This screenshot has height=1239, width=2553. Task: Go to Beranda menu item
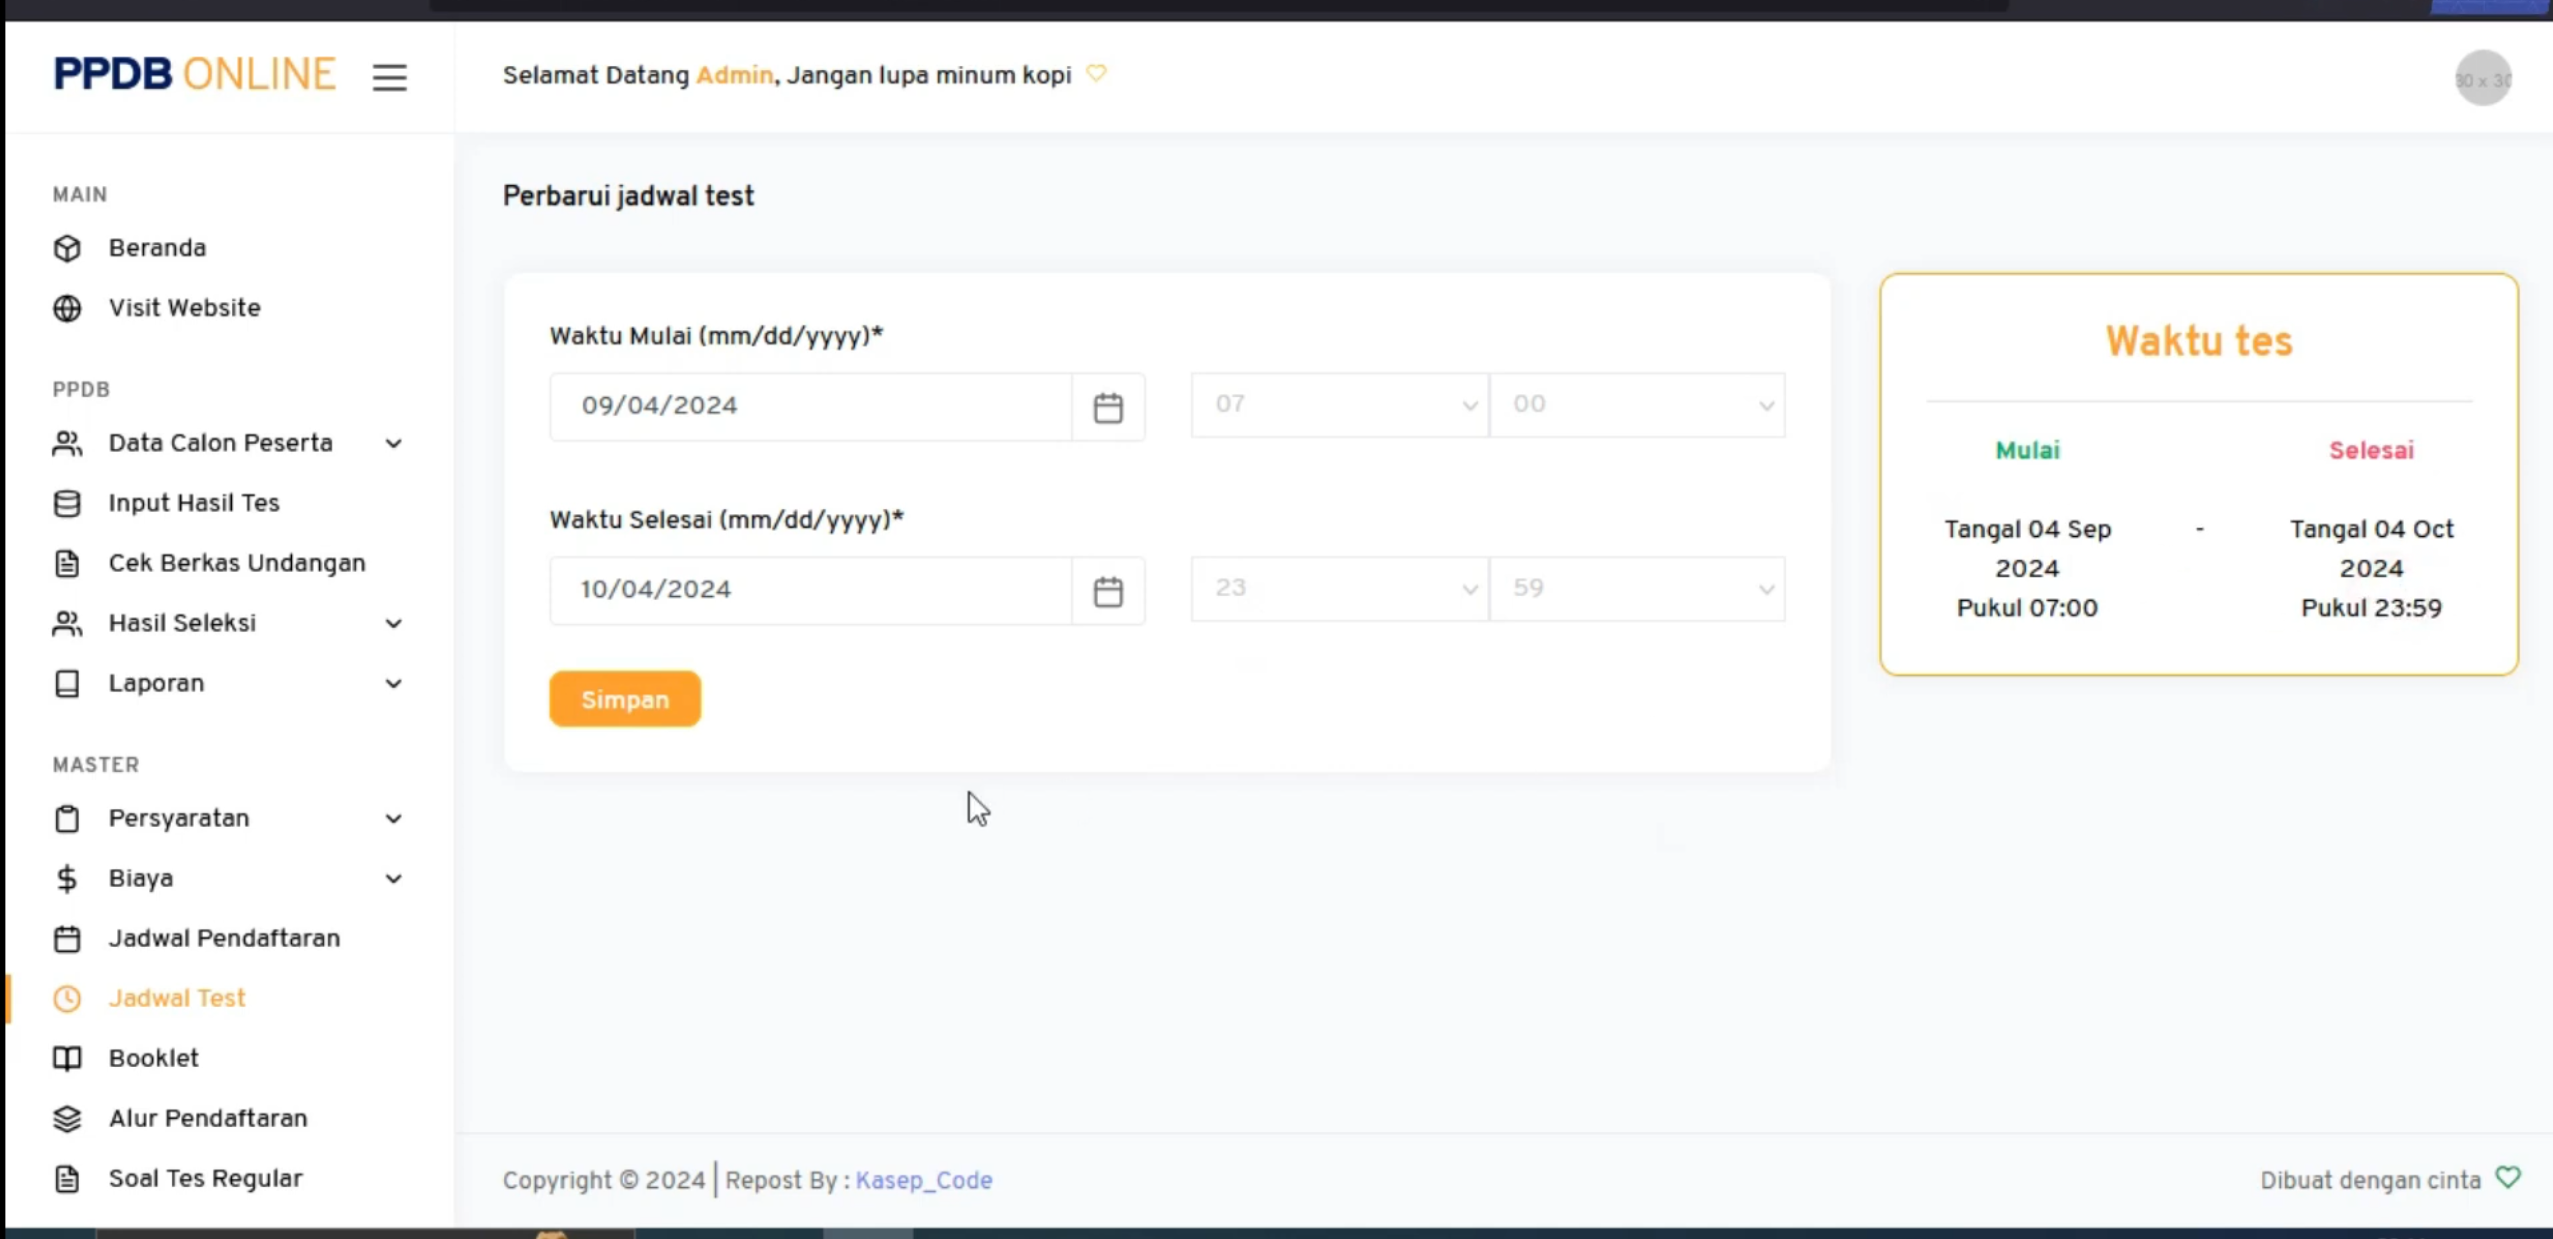point(157,248)
